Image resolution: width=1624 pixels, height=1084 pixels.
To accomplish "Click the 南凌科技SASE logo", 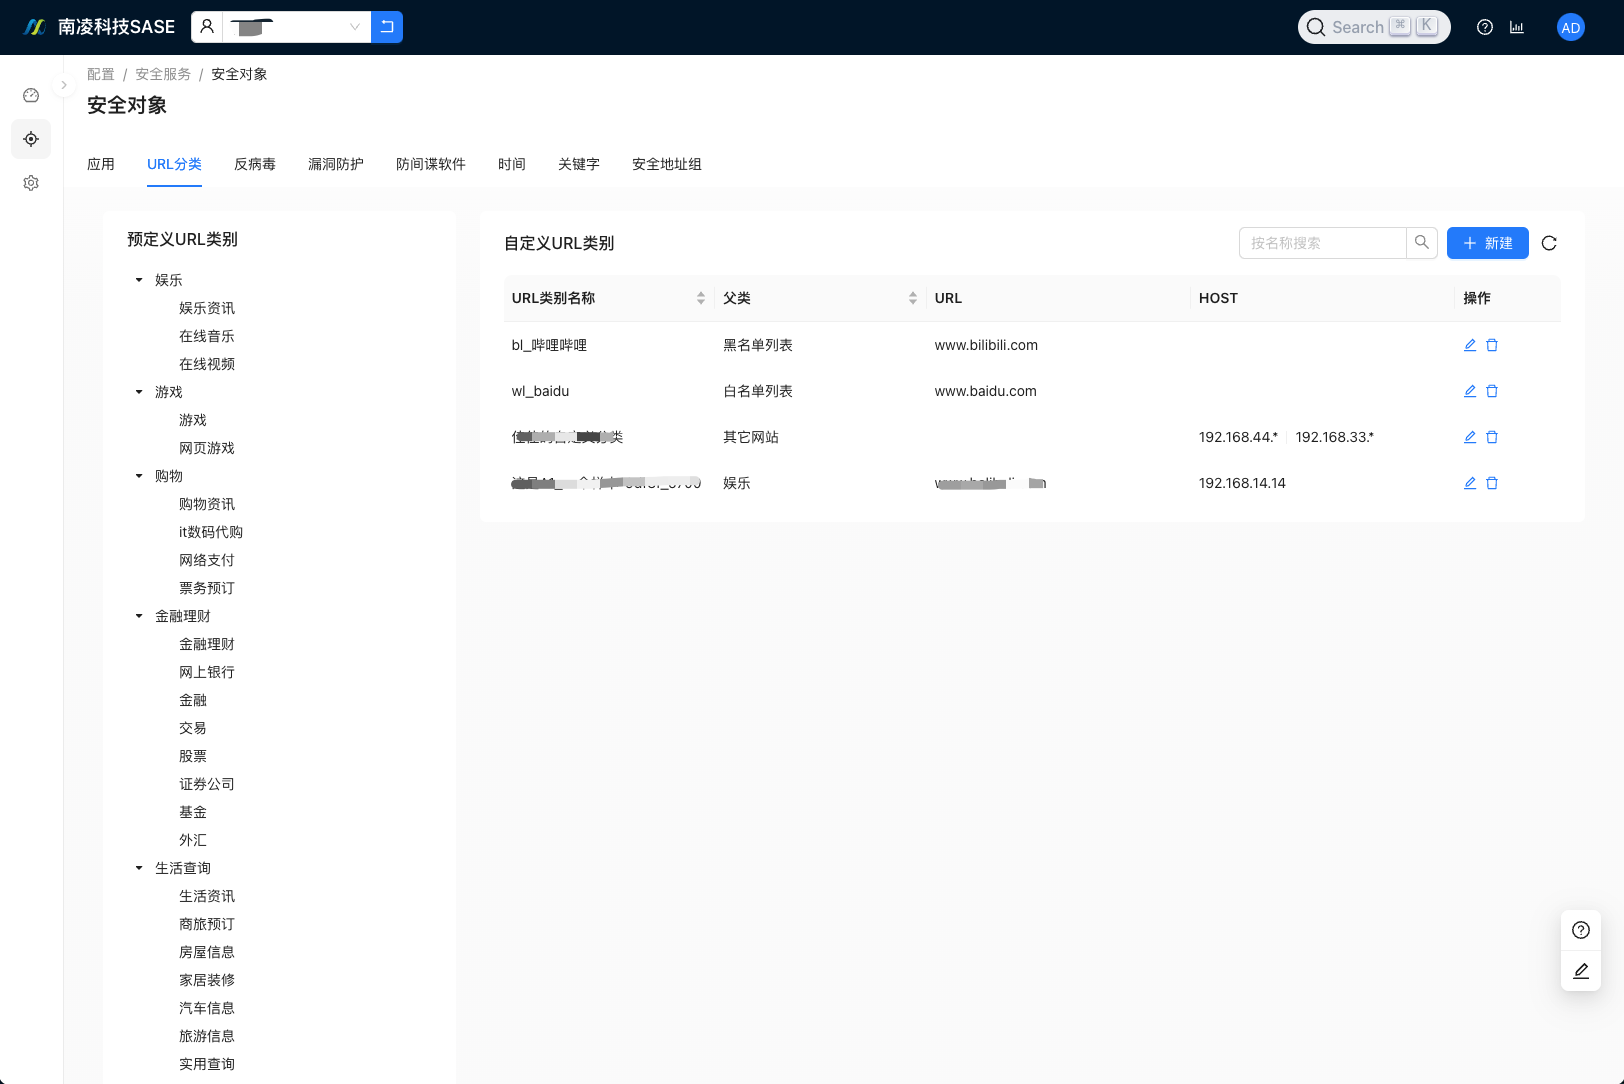I will [99, 27].
